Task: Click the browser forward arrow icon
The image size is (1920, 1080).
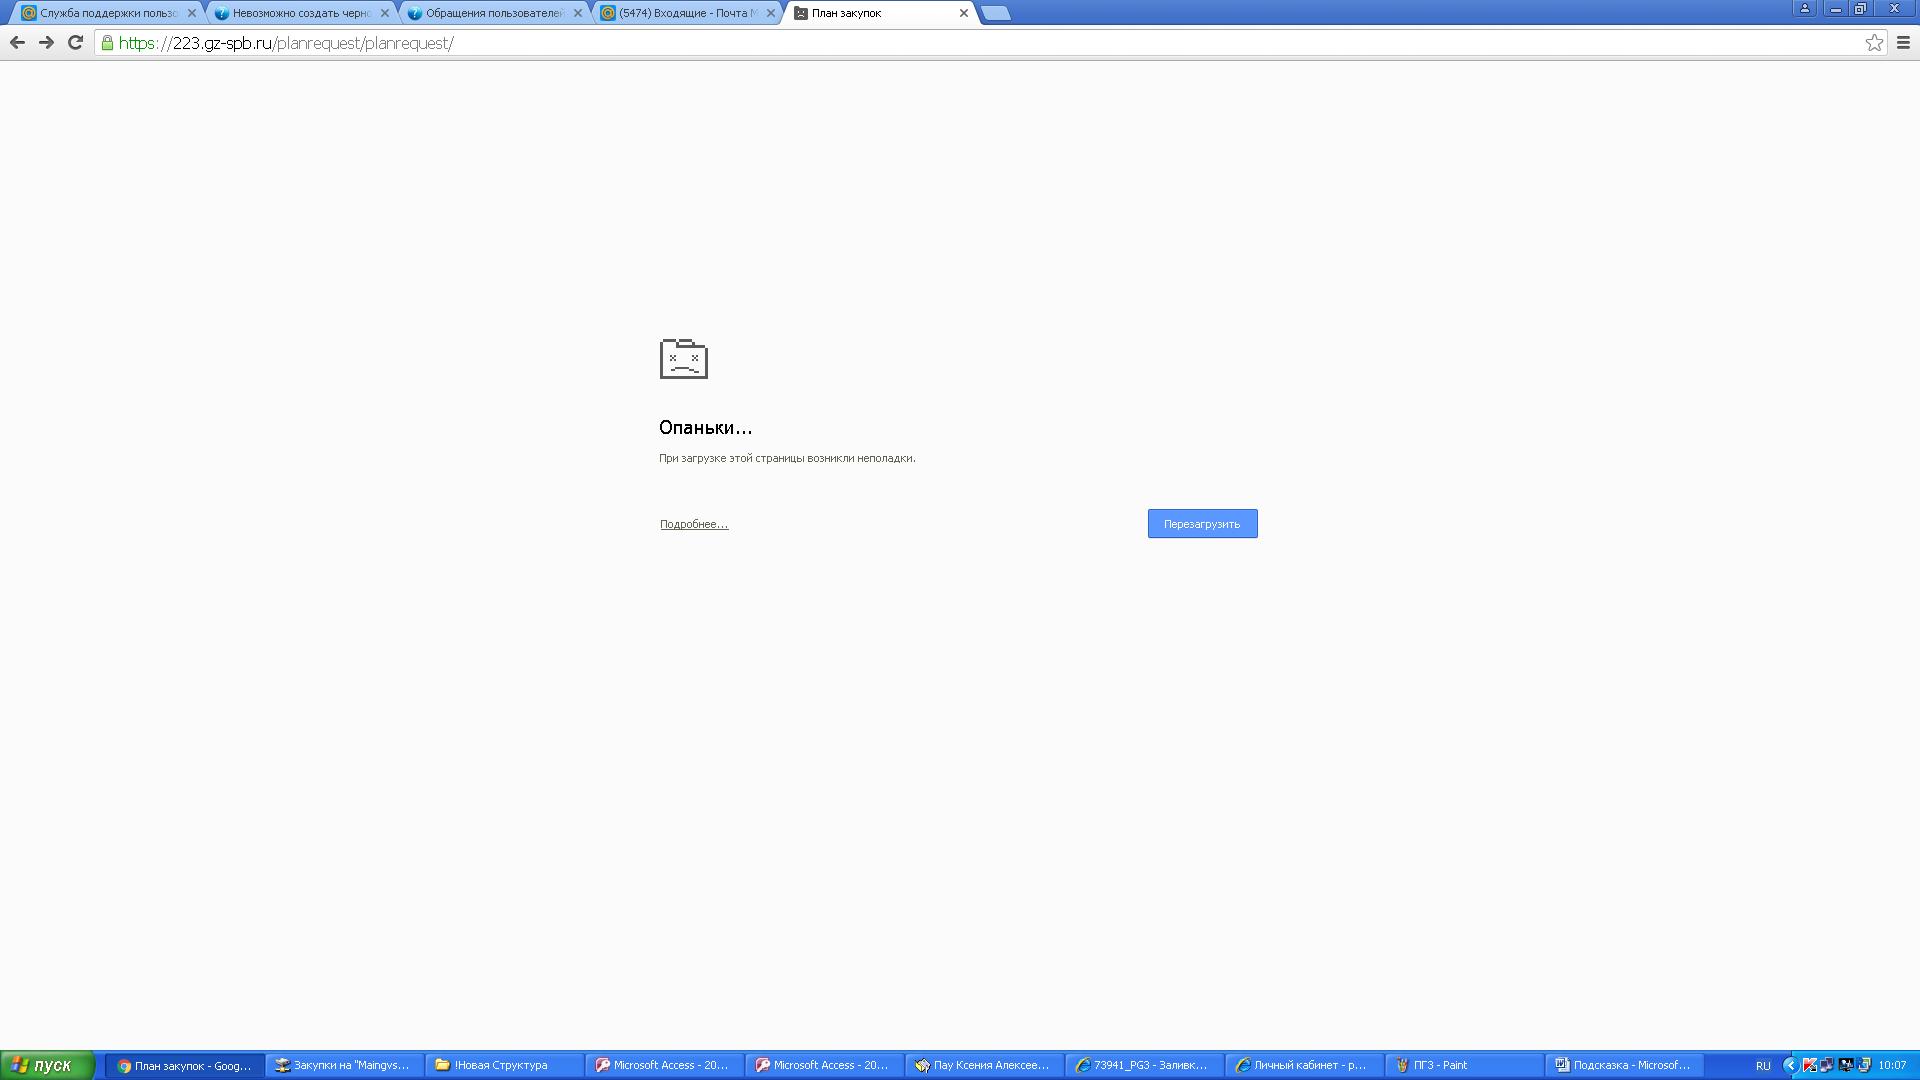Action: pyautogui.click(x=46, y=42)
